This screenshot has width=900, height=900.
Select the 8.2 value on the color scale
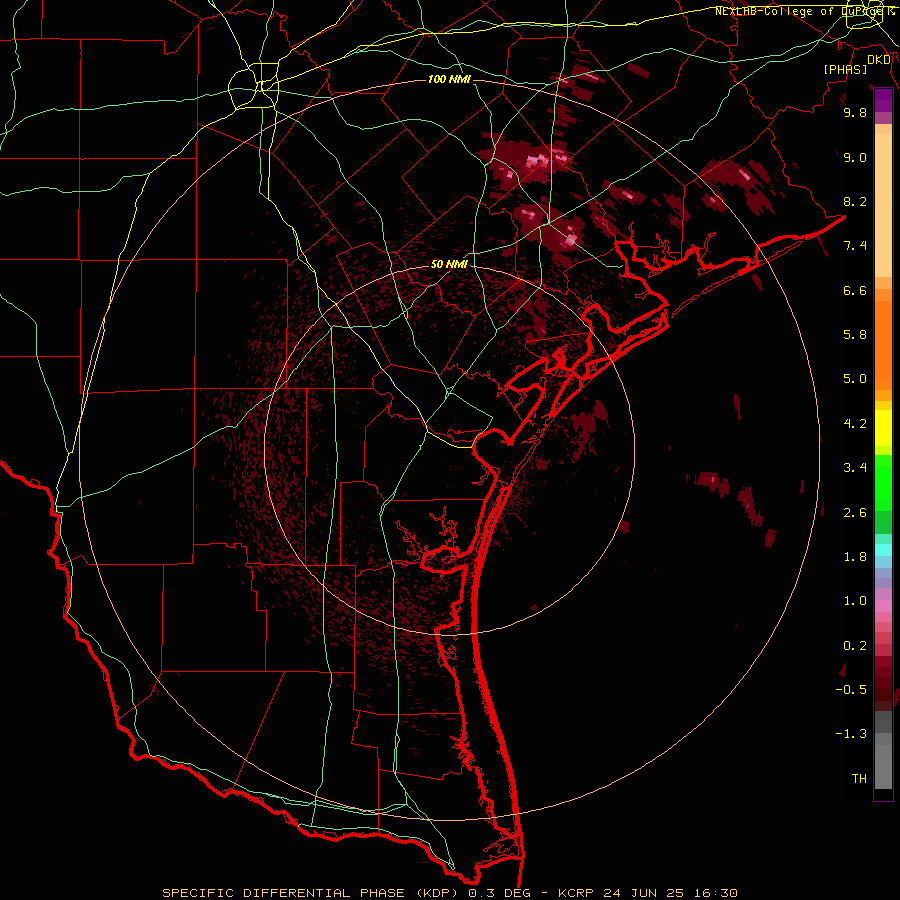pyautogui.click(x=855, y=201)
